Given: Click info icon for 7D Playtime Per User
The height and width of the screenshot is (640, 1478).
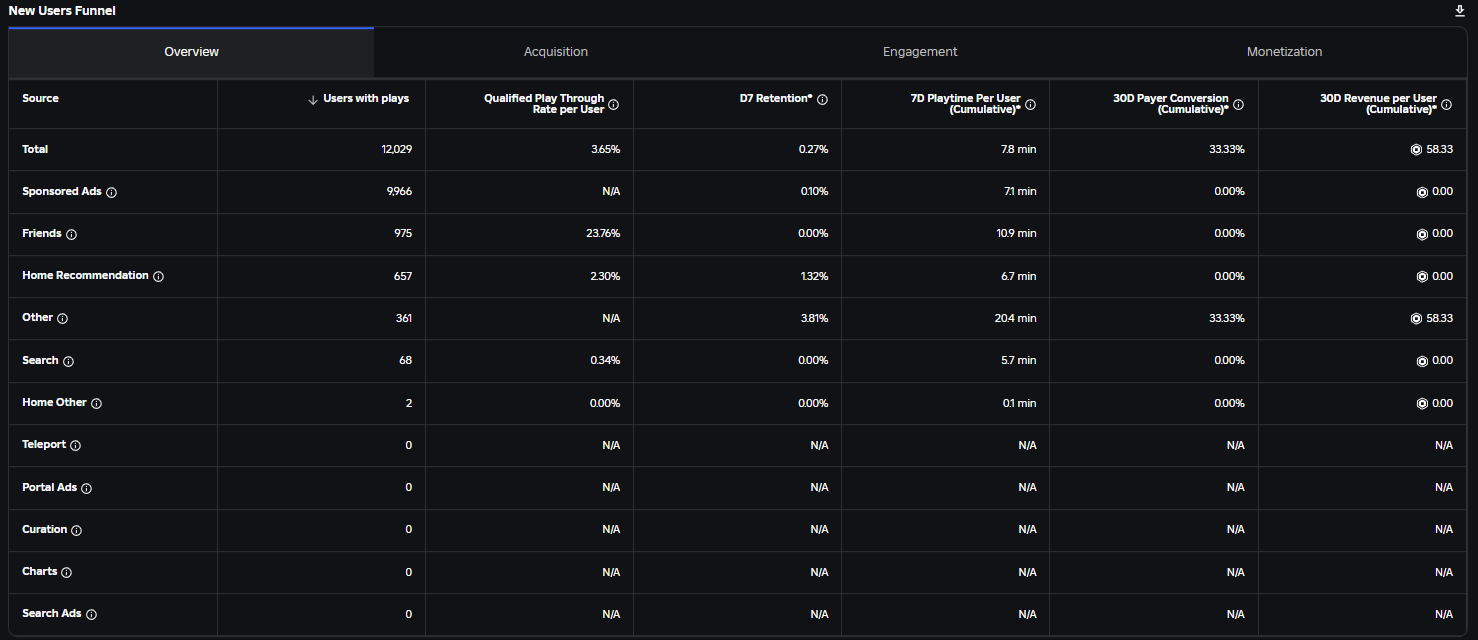Looking at the screenshot, I should 1030,104.
